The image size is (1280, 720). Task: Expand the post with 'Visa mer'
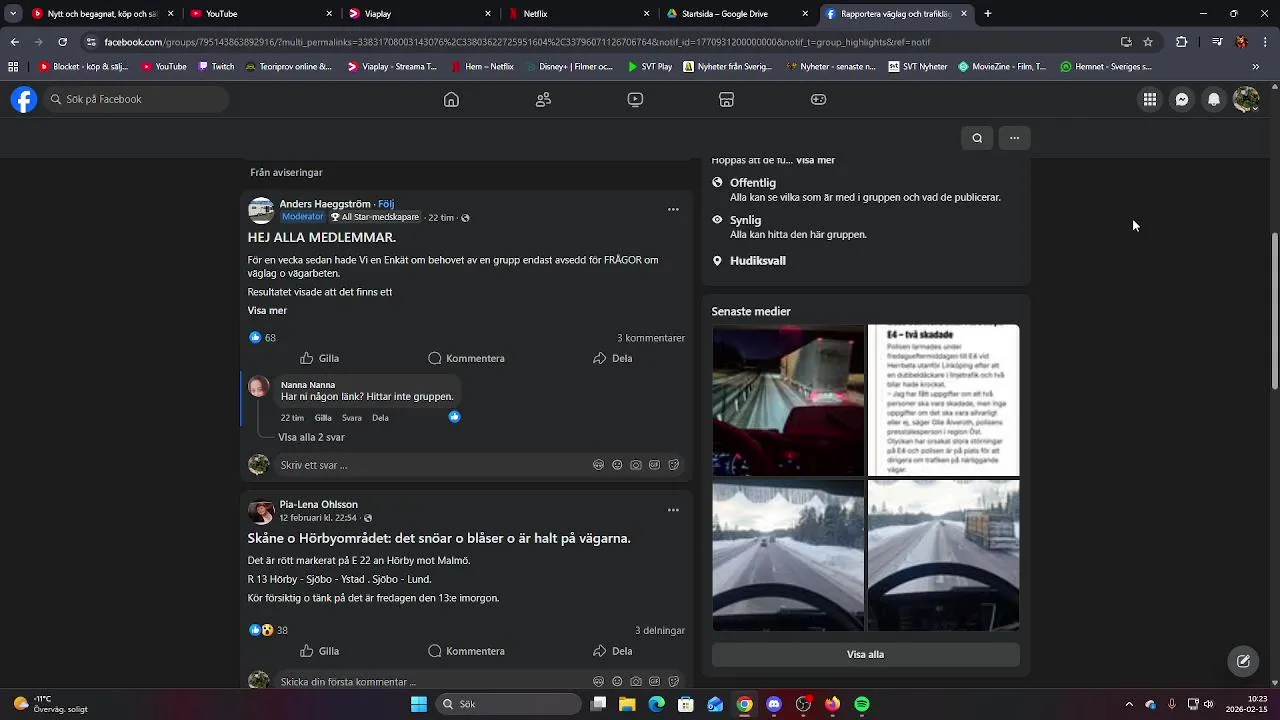267,311
